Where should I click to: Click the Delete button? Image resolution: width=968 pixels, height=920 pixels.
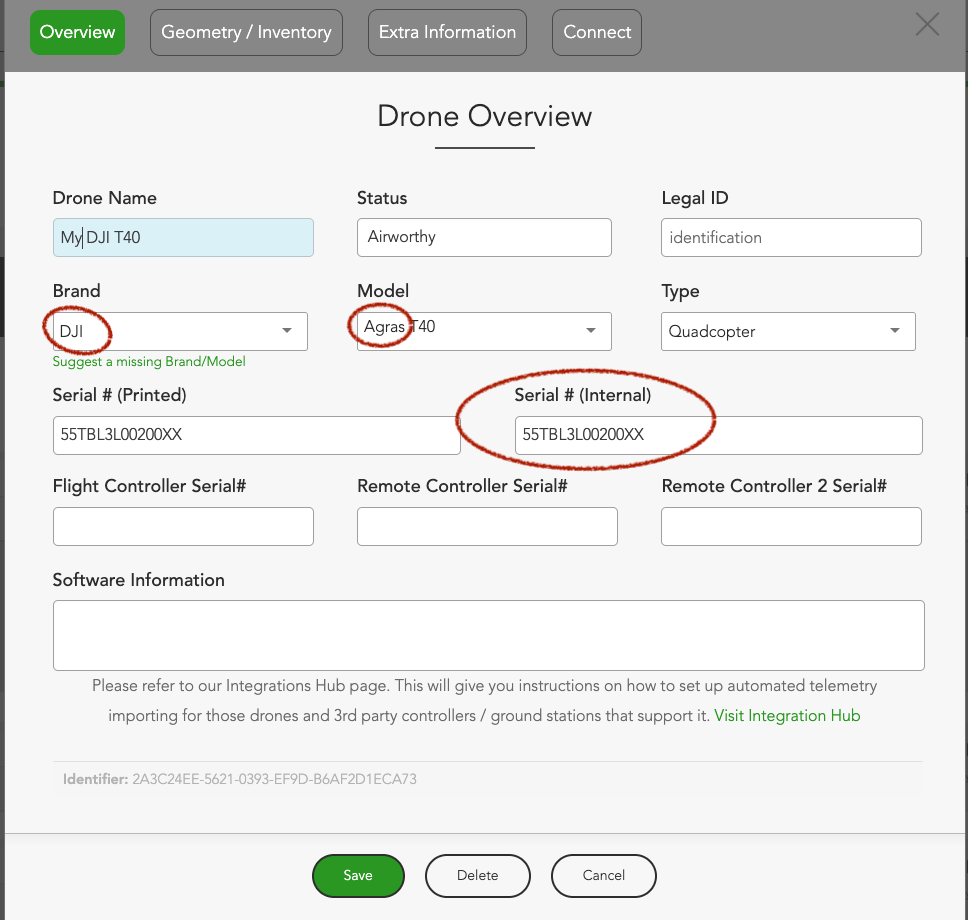coord(478,876)
